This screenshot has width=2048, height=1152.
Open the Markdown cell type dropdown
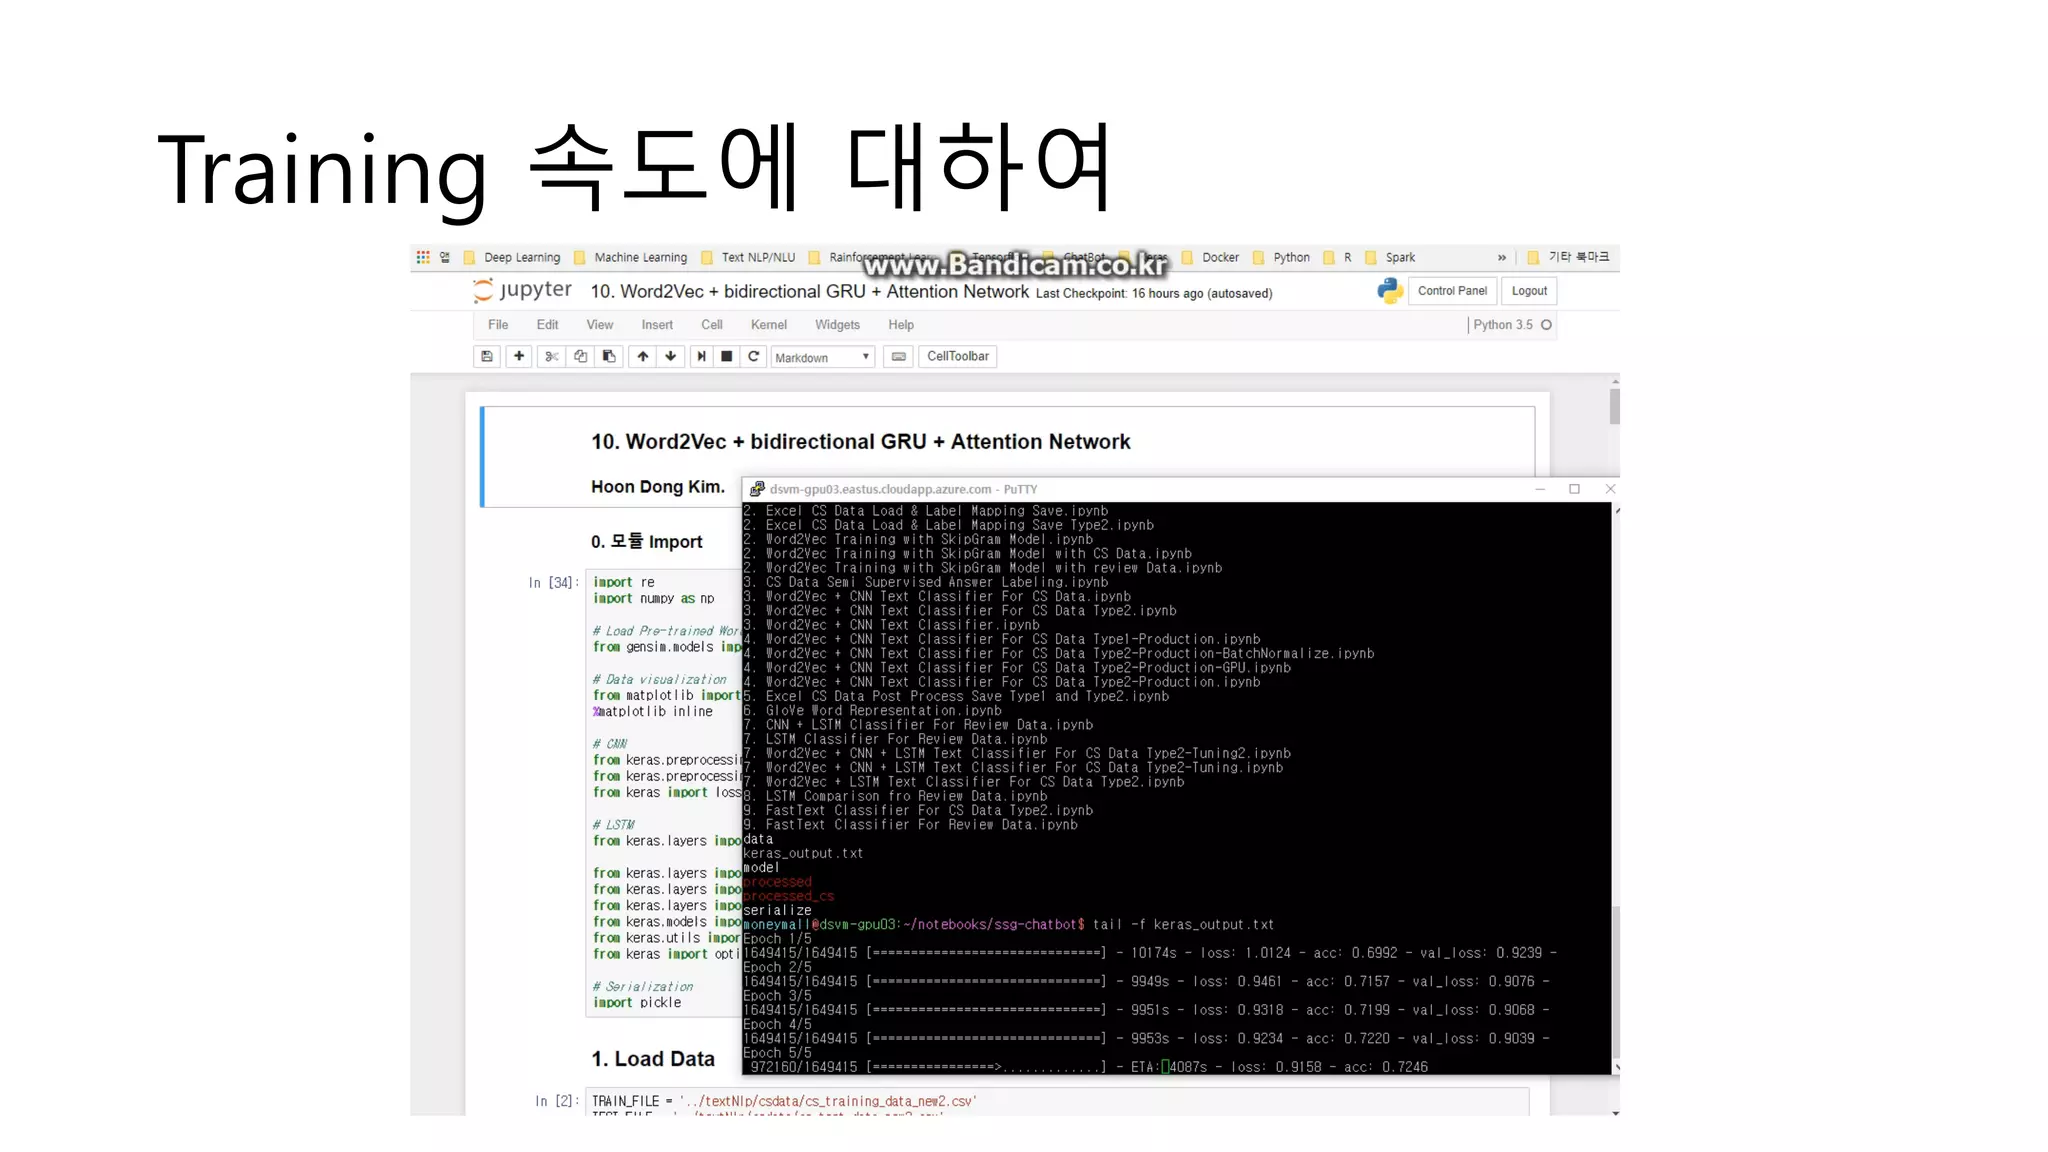tap(822, 357)
